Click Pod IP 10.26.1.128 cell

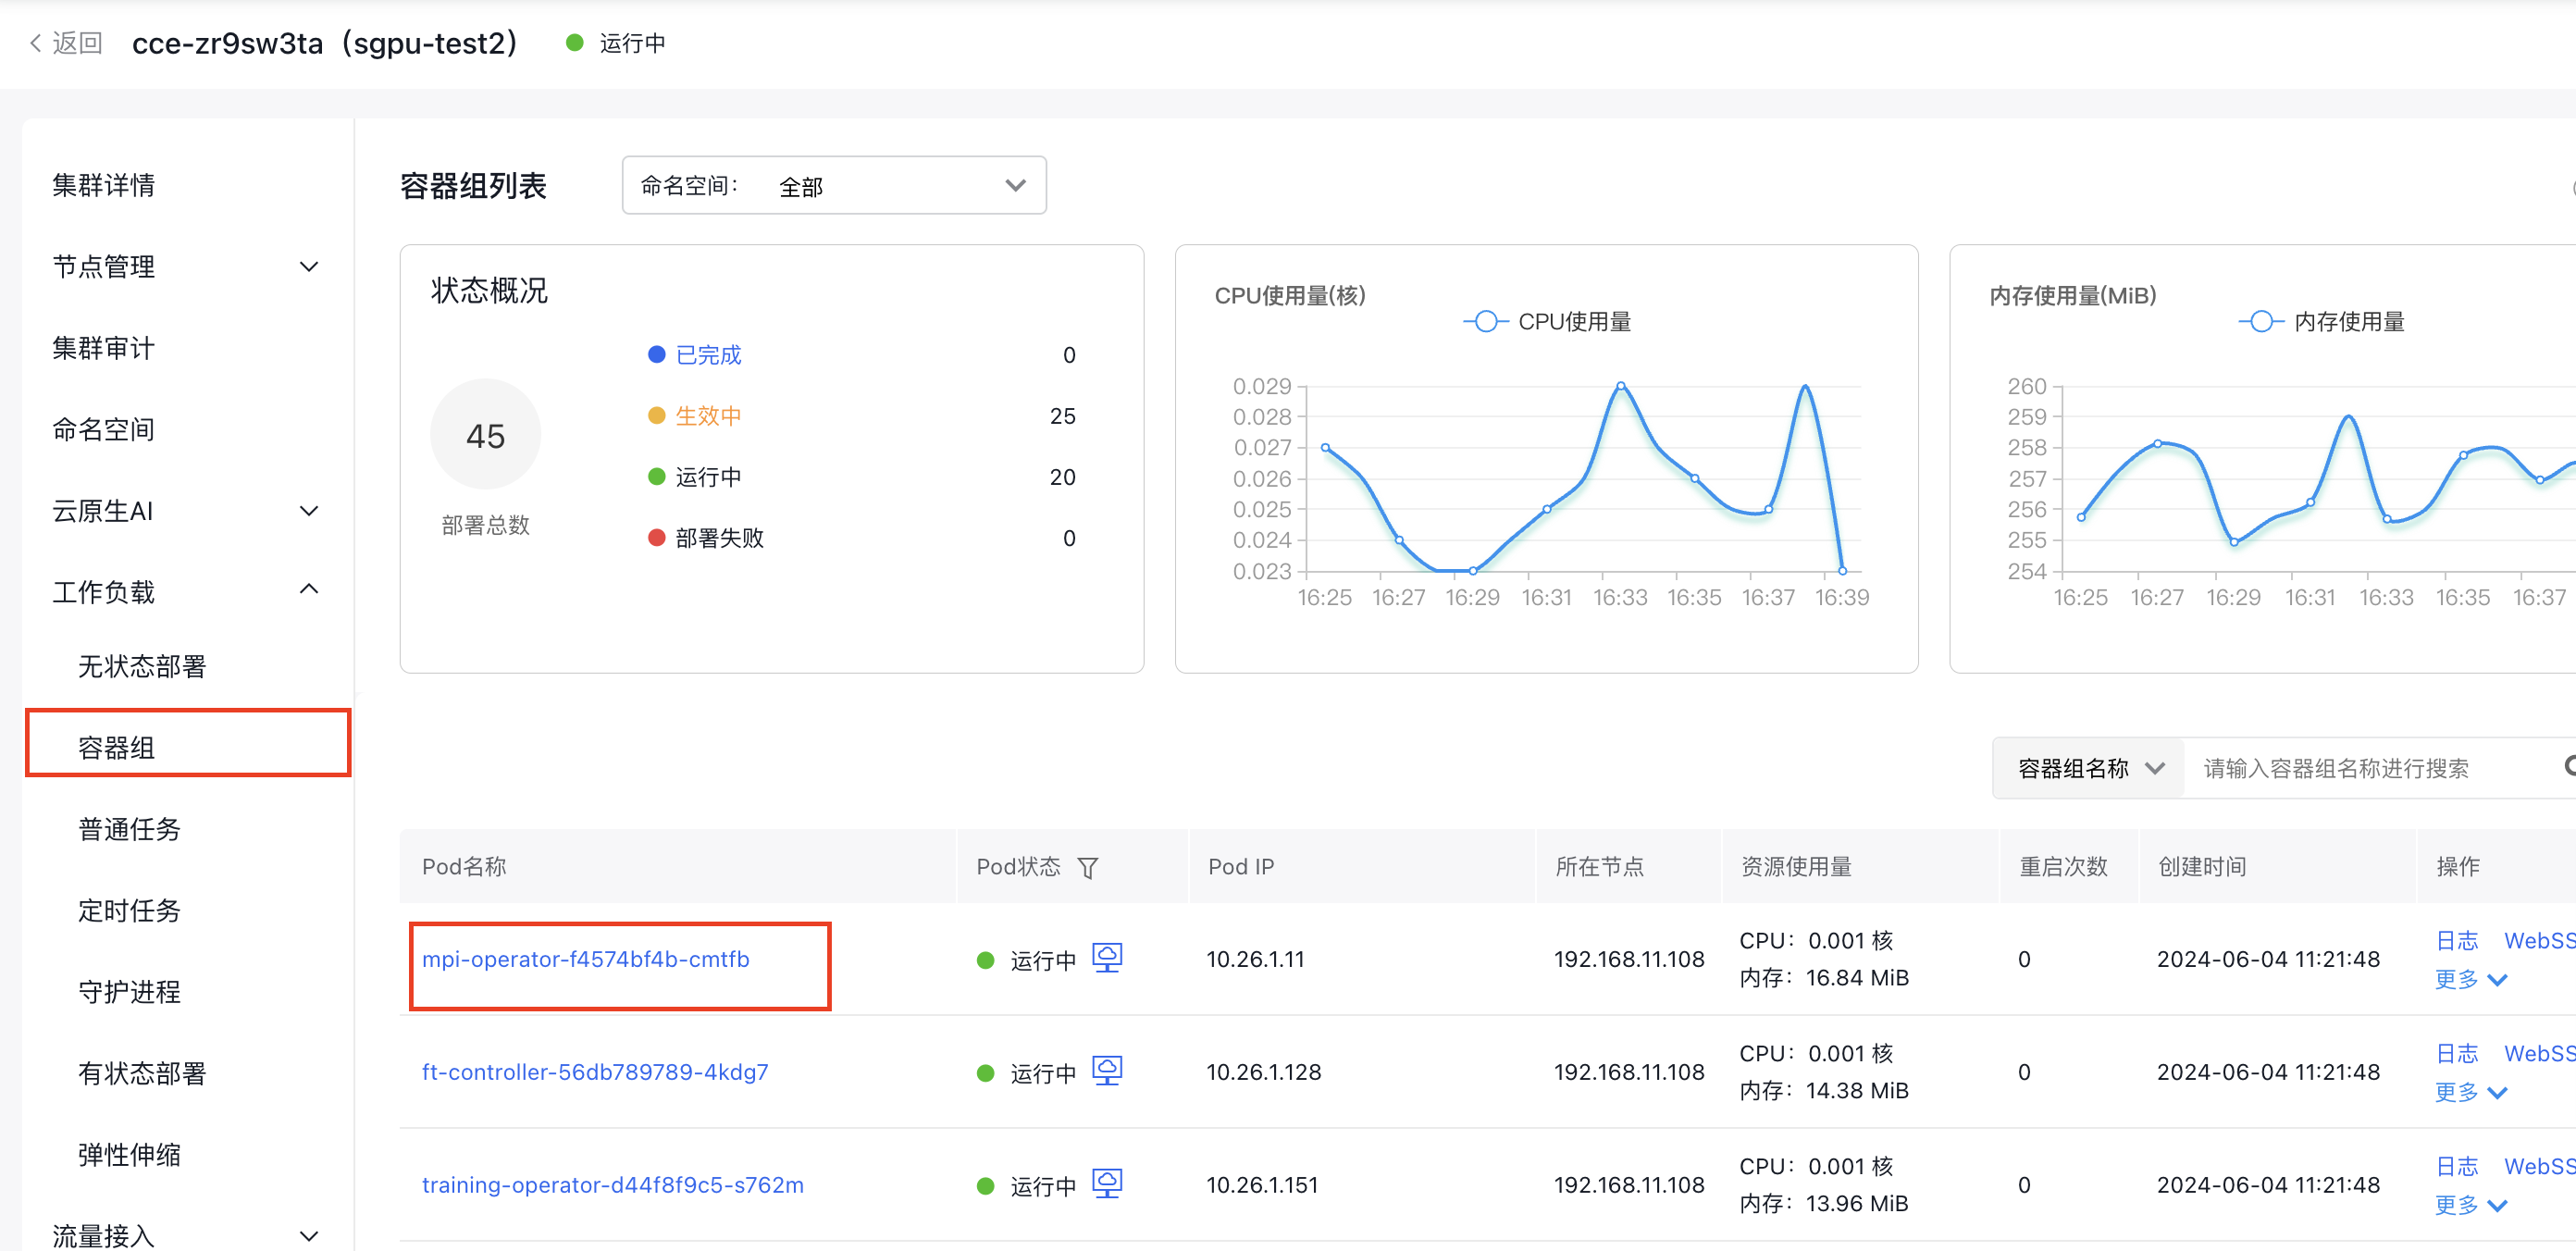point(1264,1072)
